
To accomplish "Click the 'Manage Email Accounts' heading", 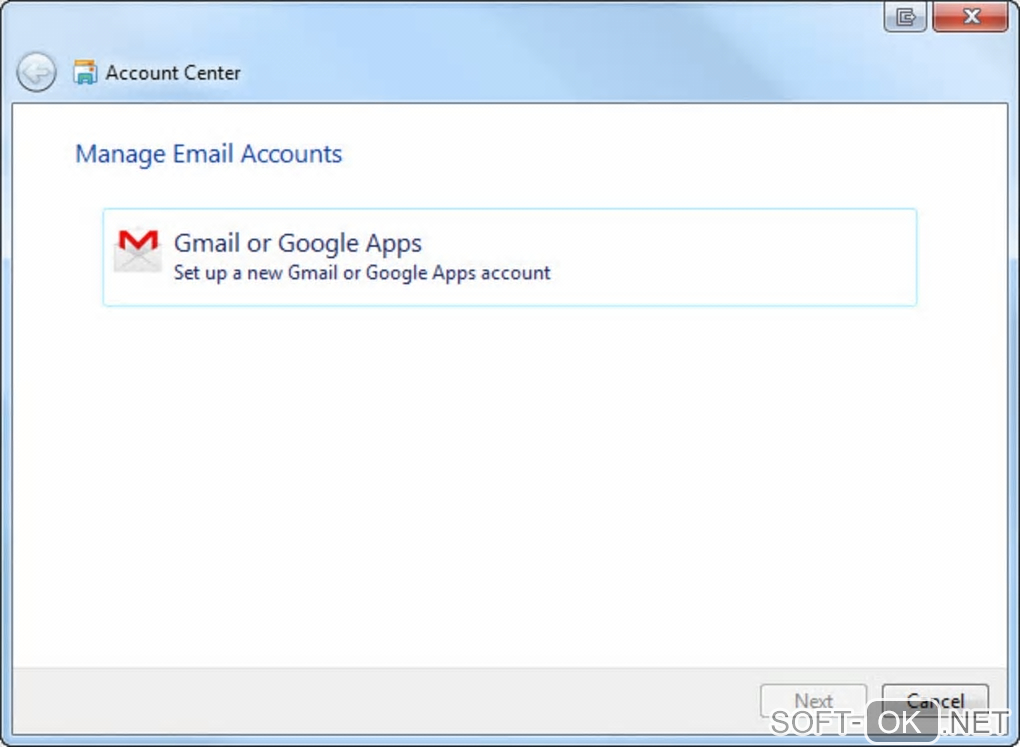I will (209, 154).
